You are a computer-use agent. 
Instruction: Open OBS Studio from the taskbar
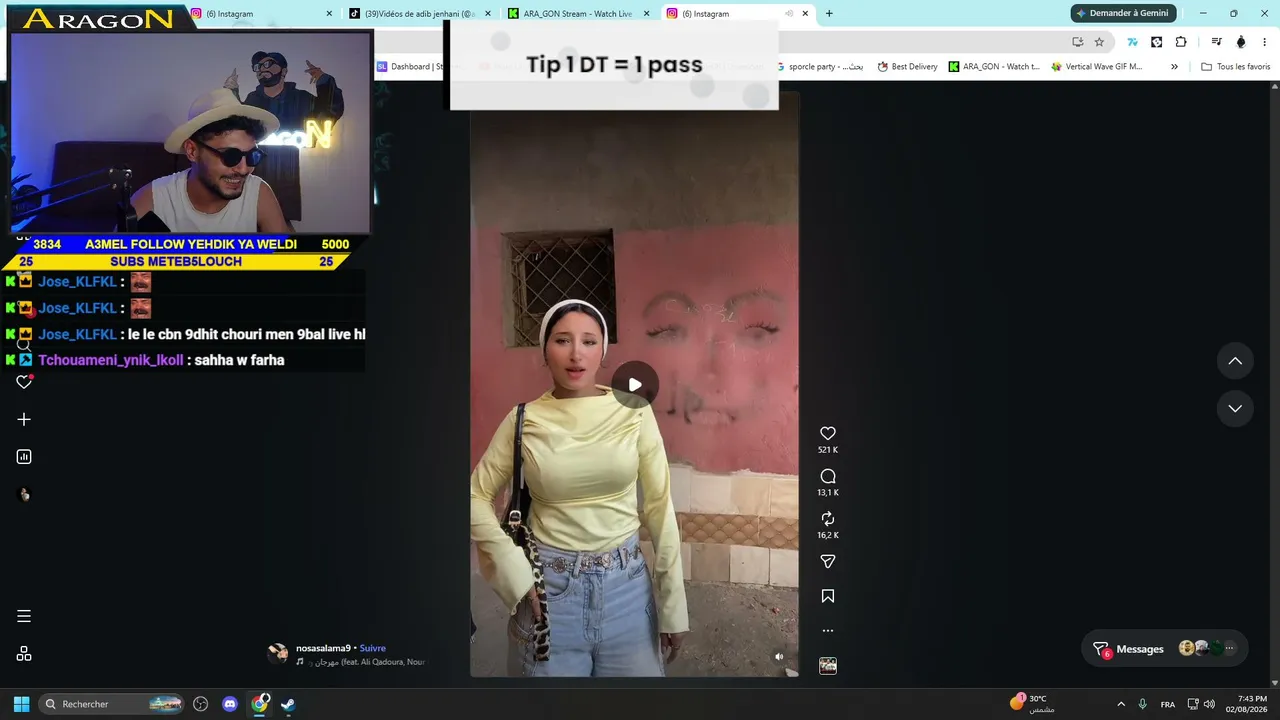point(201,704)
